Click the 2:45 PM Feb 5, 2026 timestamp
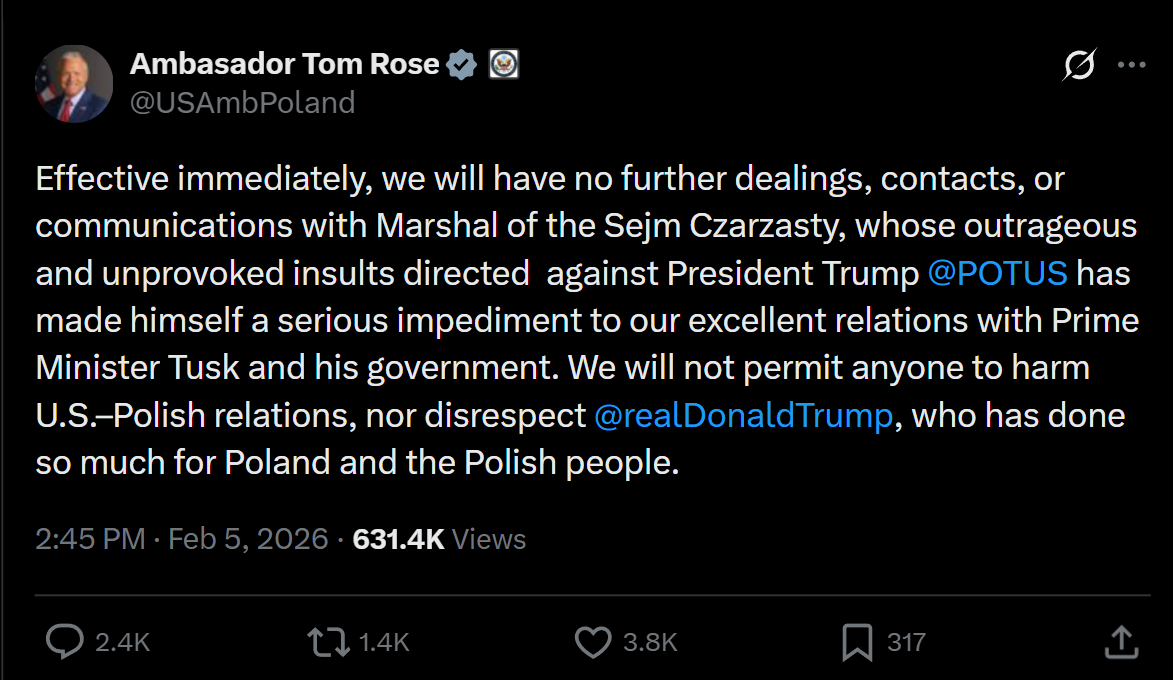1173x680 pixels. tap(181, 539)
